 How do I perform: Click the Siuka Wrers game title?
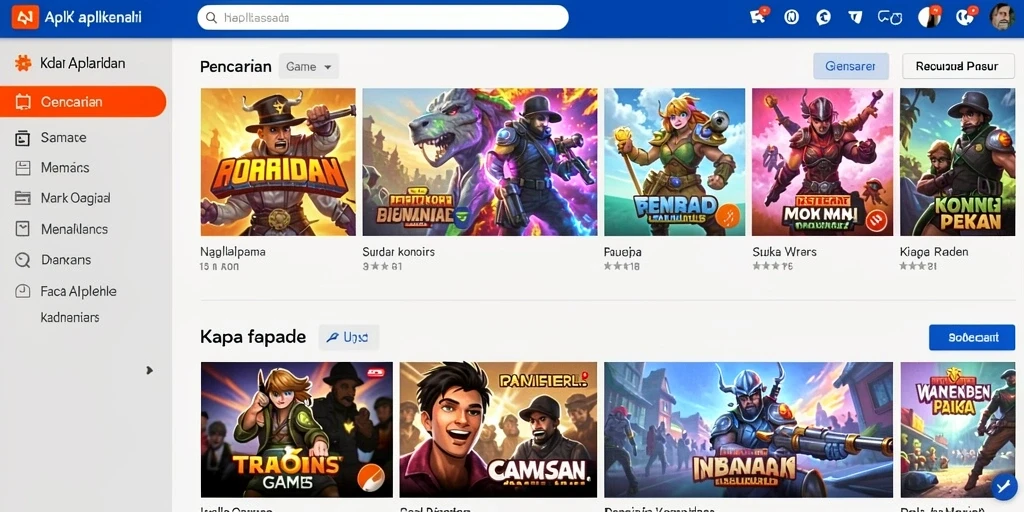pos(784,251)
